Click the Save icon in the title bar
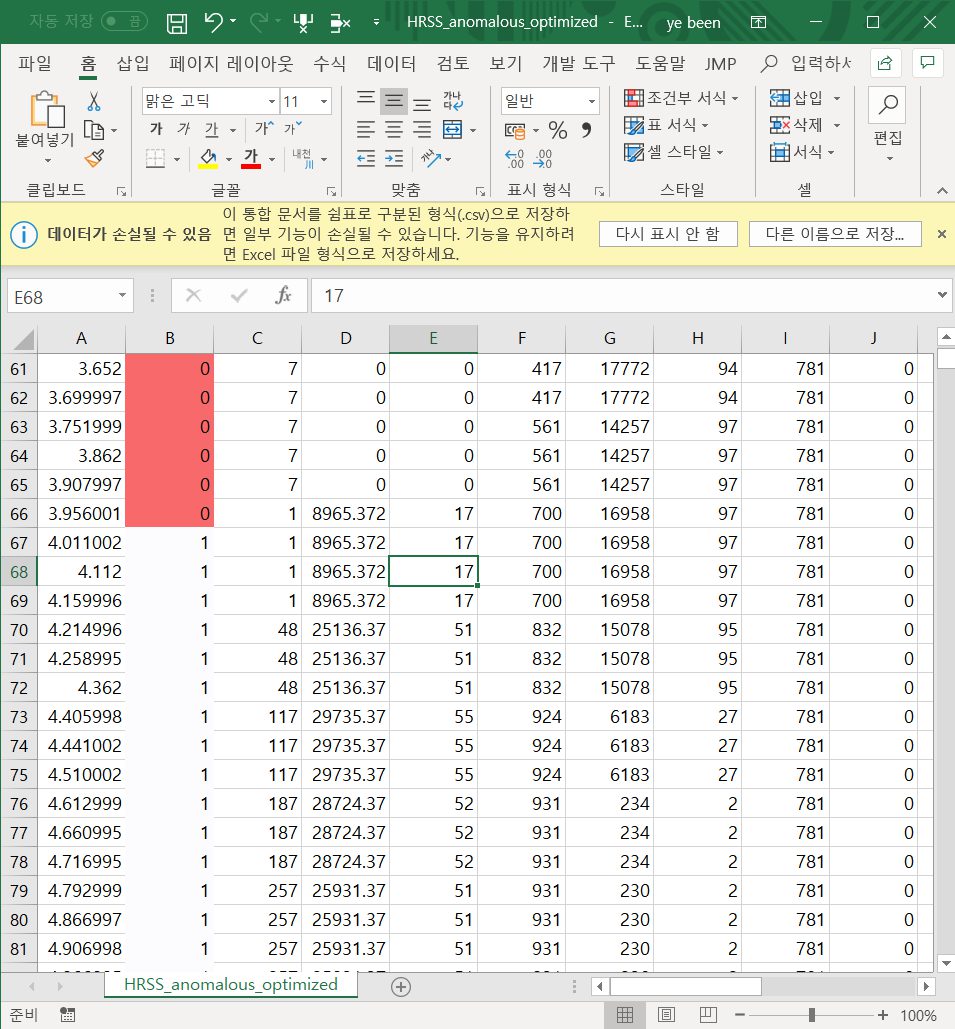 tap(177, 23)
